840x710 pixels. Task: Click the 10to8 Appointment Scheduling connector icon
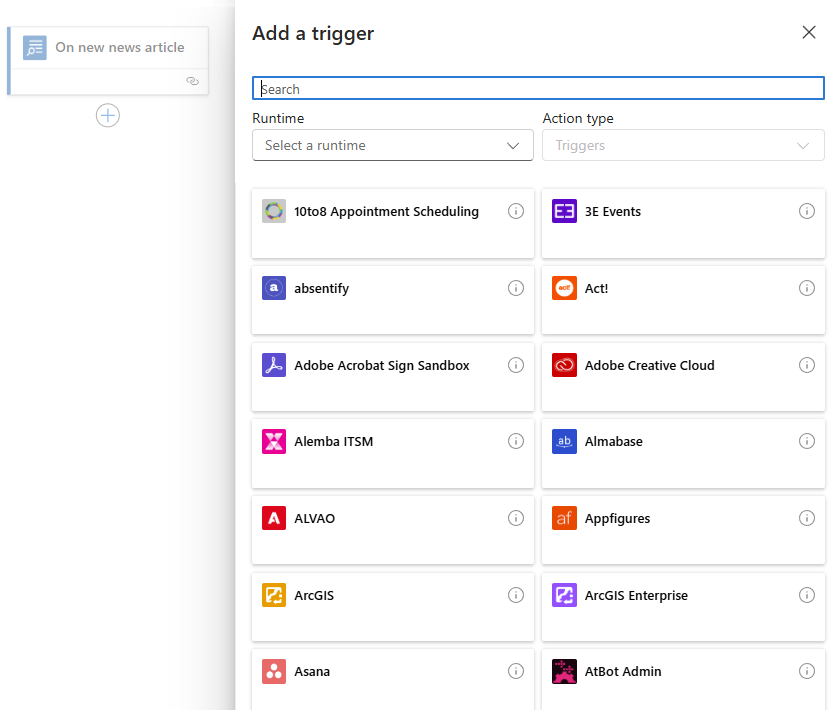click(x=274, y=211)
